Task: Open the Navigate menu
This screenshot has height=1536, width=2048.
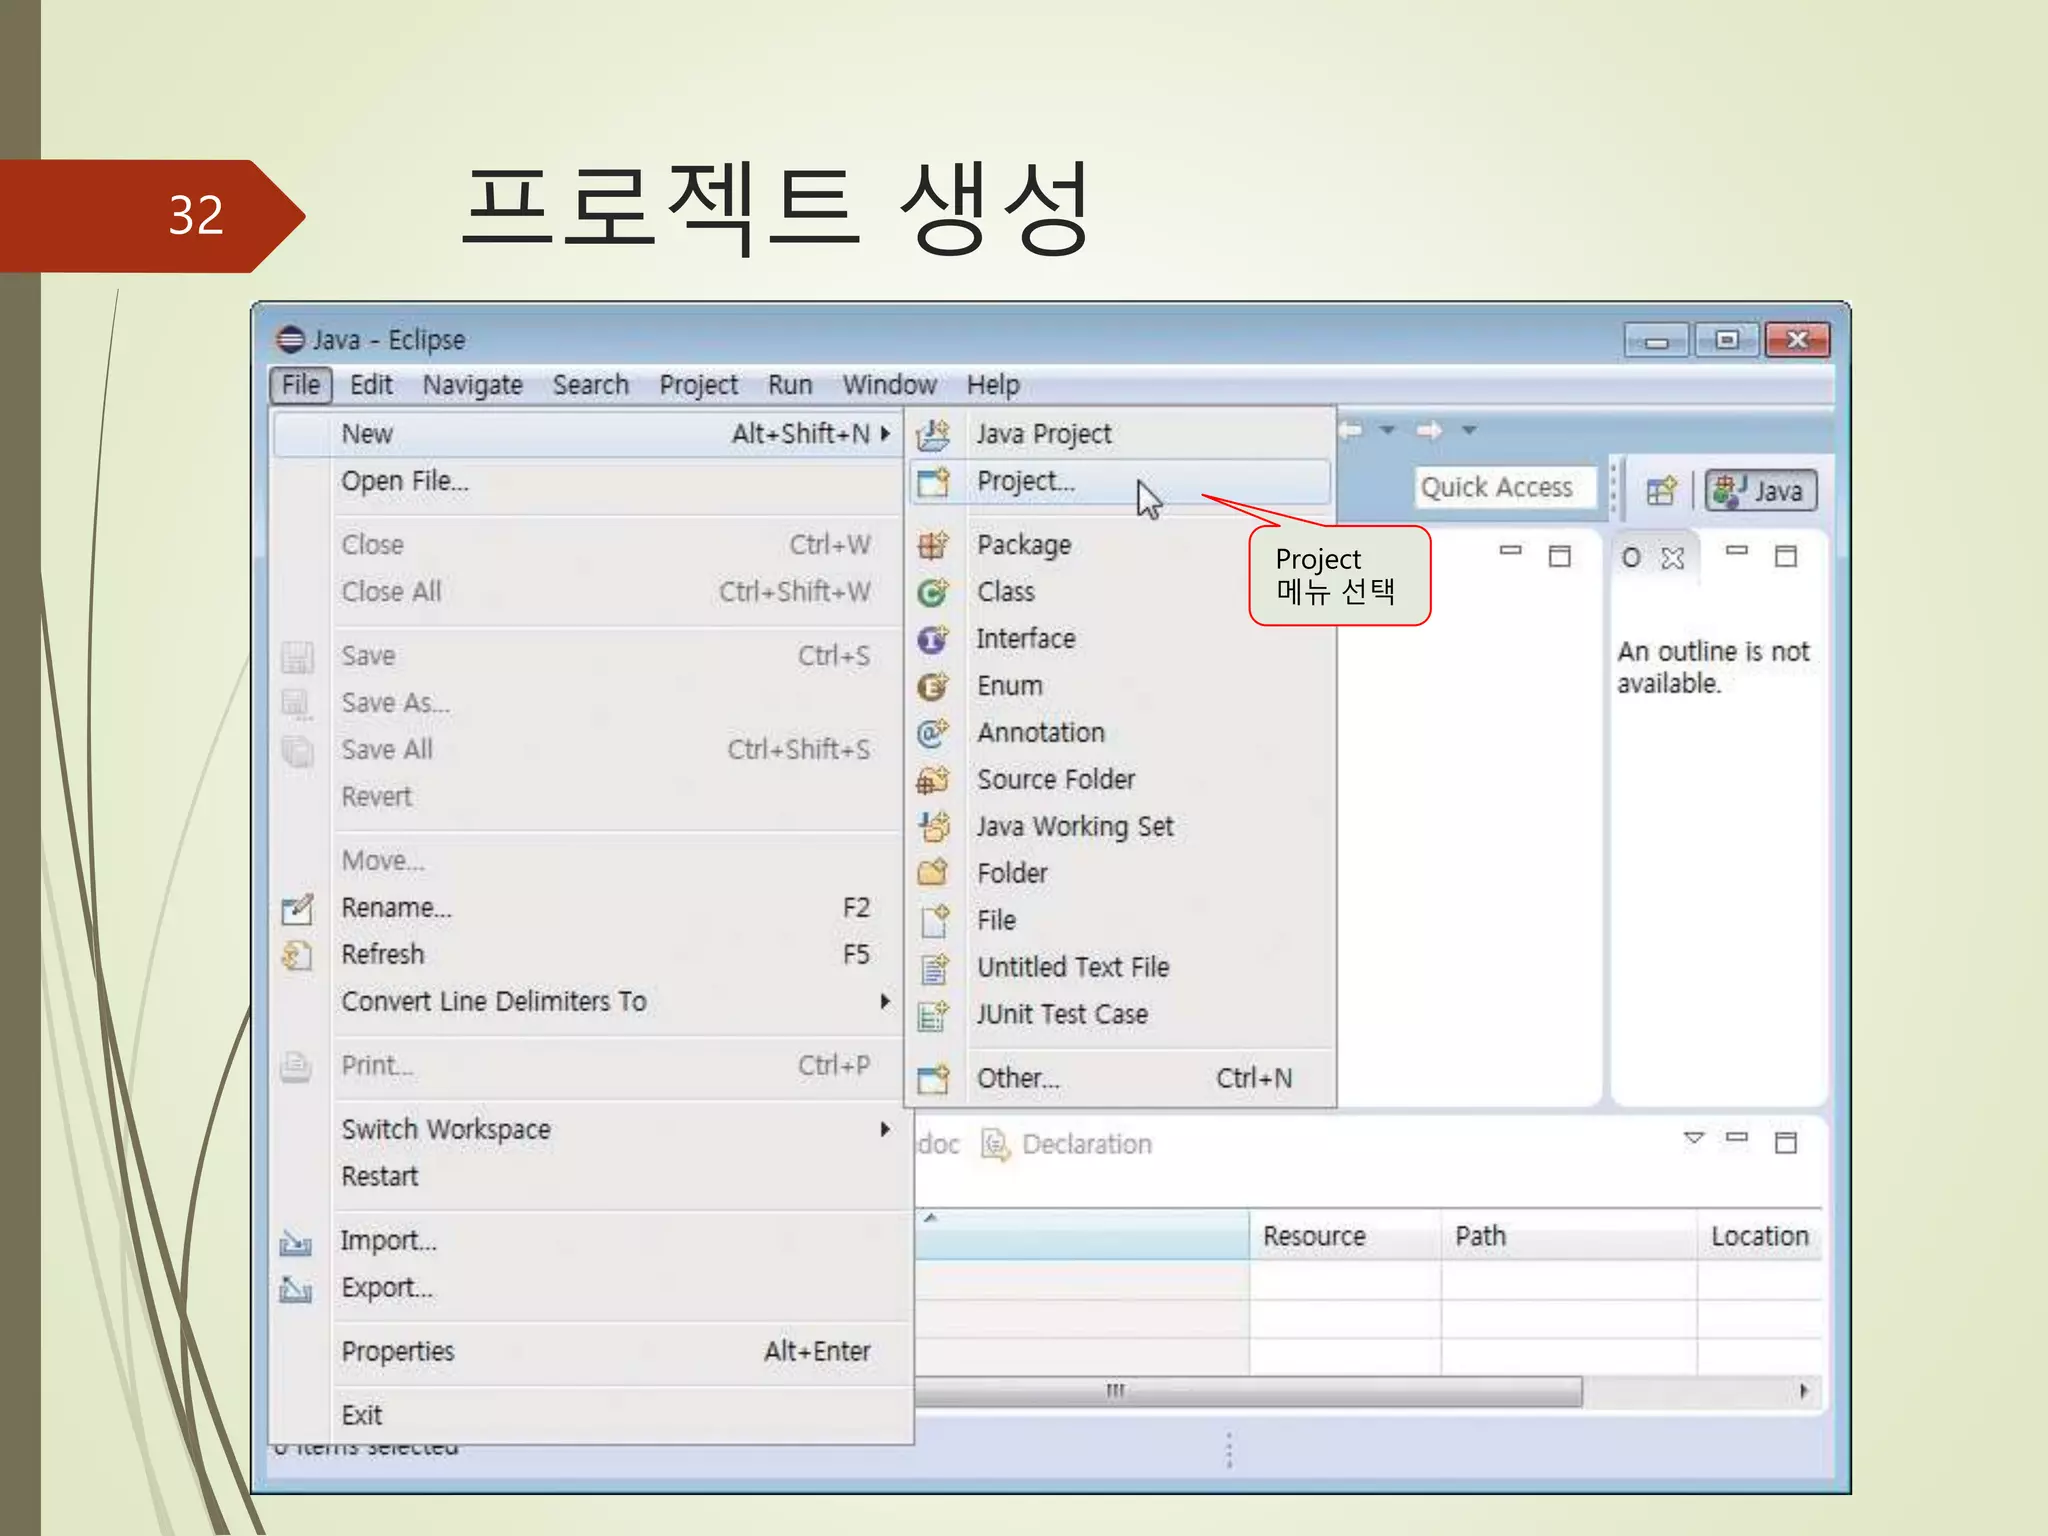Action: (473, 385)
